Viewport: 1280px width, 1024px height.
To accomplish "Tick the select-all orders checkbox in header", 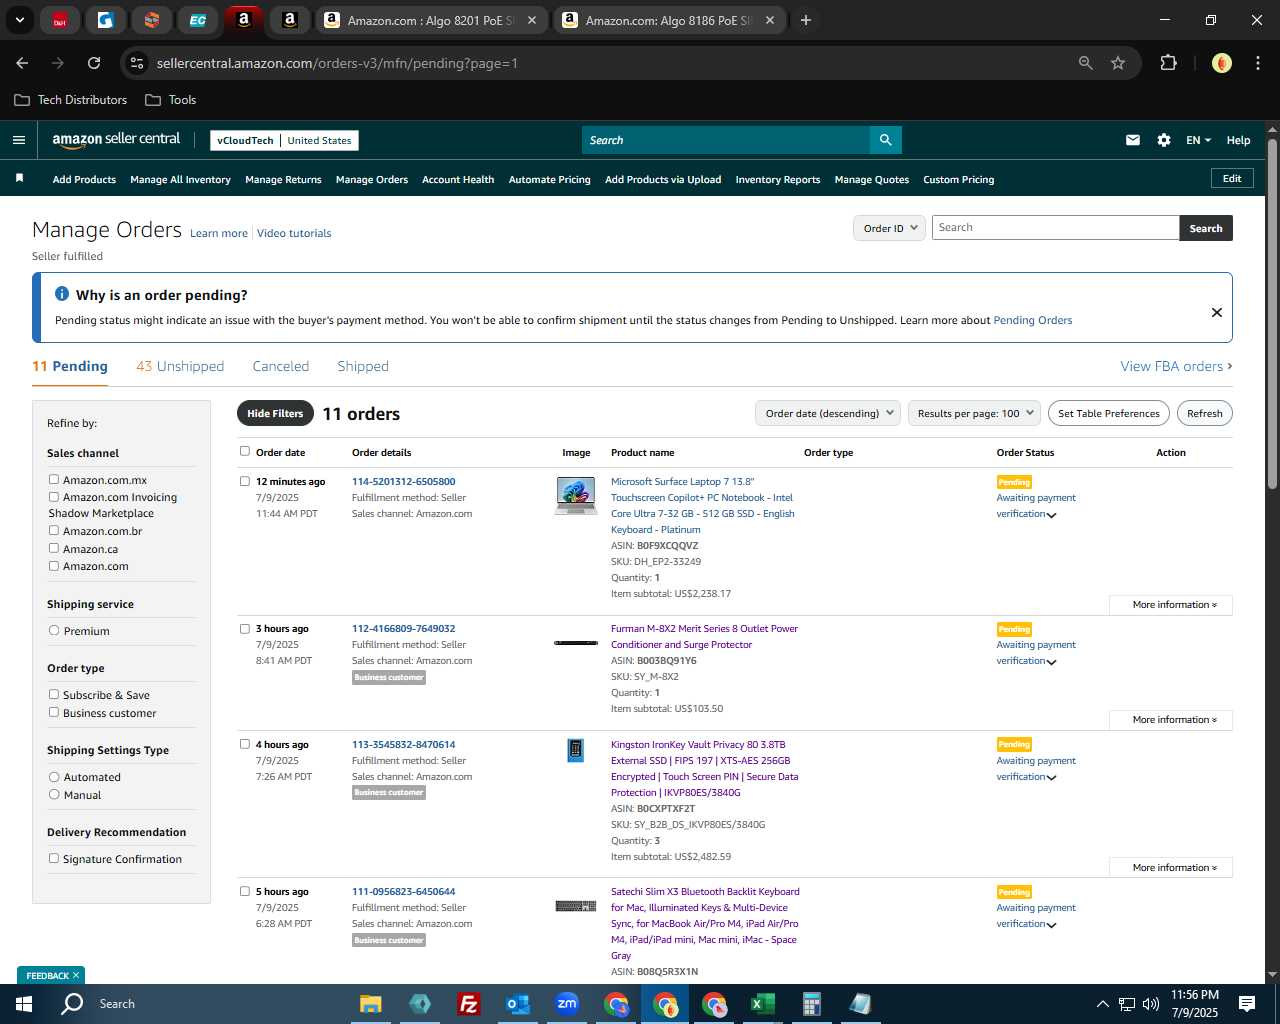I will pyautogui.click(x=245, y=451).
